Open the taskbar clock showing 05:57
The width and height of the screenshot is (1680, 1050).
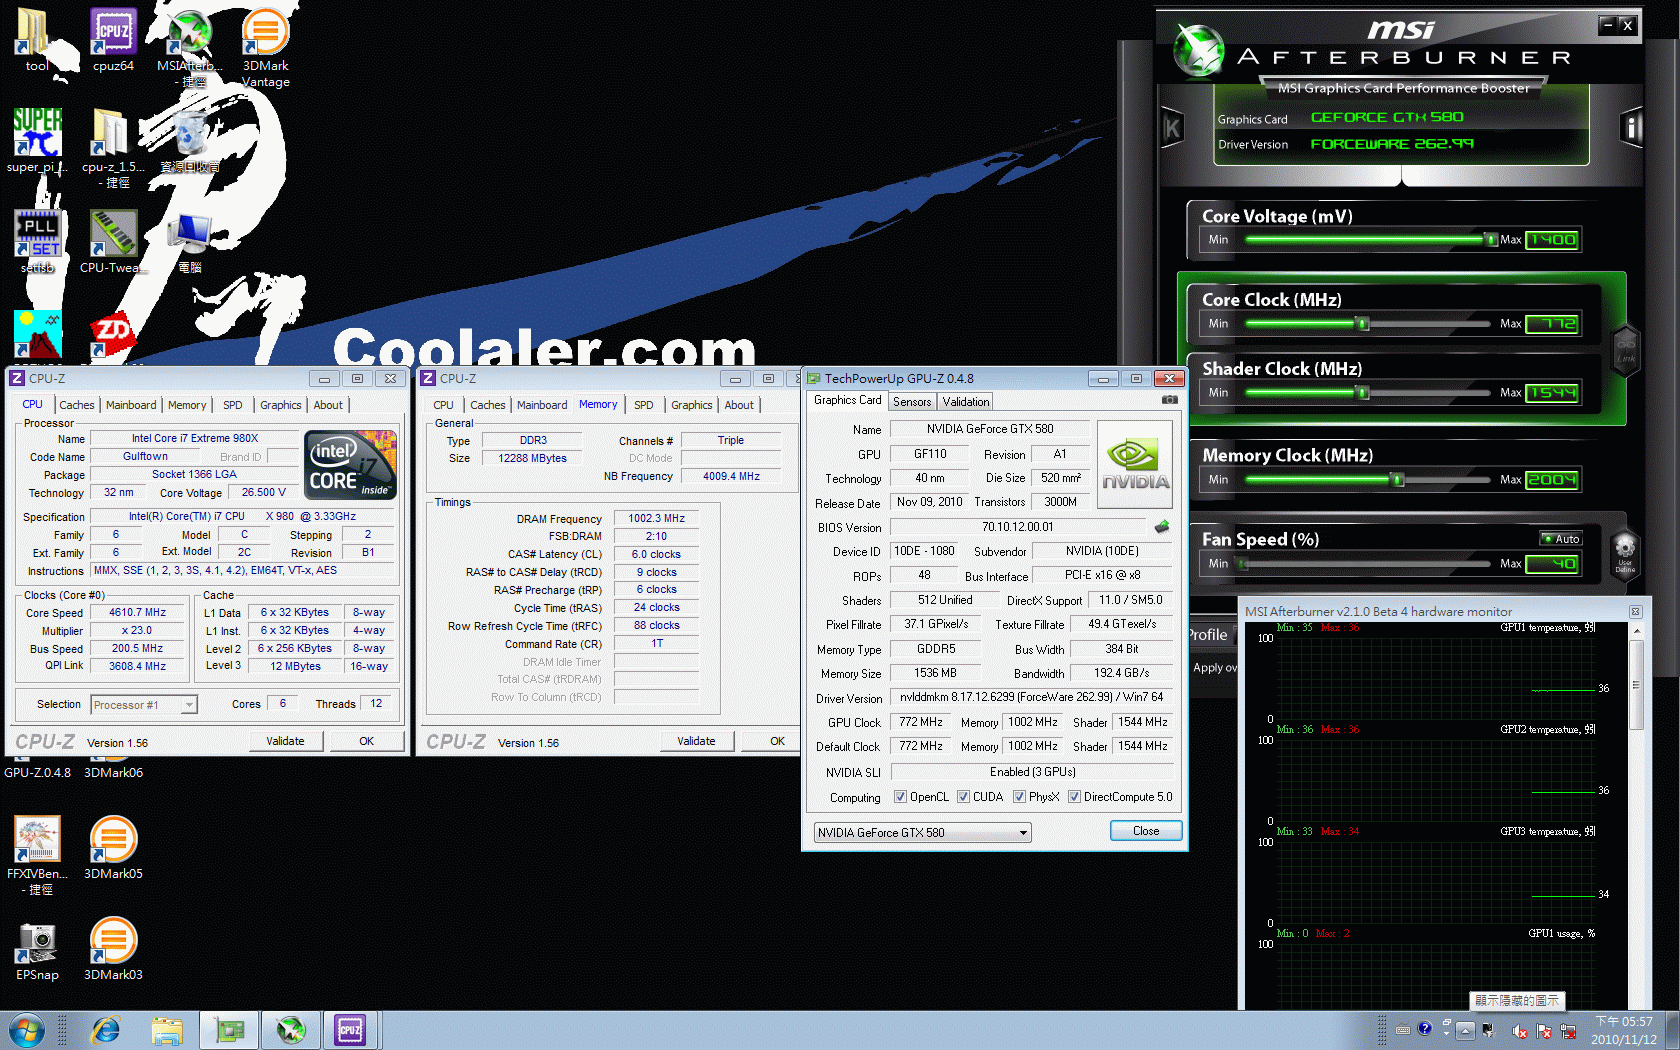1624,1030
